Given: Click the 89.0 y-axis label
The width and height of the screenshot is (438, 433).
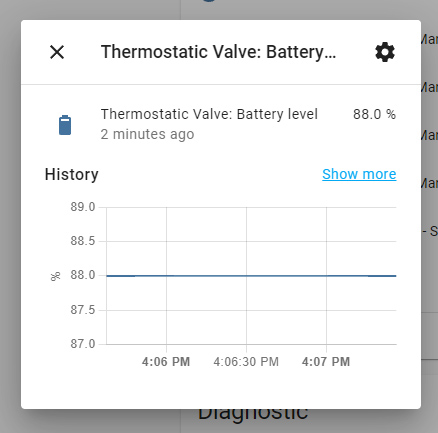Looking at the screenshot, I should click(x=83, y=207).
